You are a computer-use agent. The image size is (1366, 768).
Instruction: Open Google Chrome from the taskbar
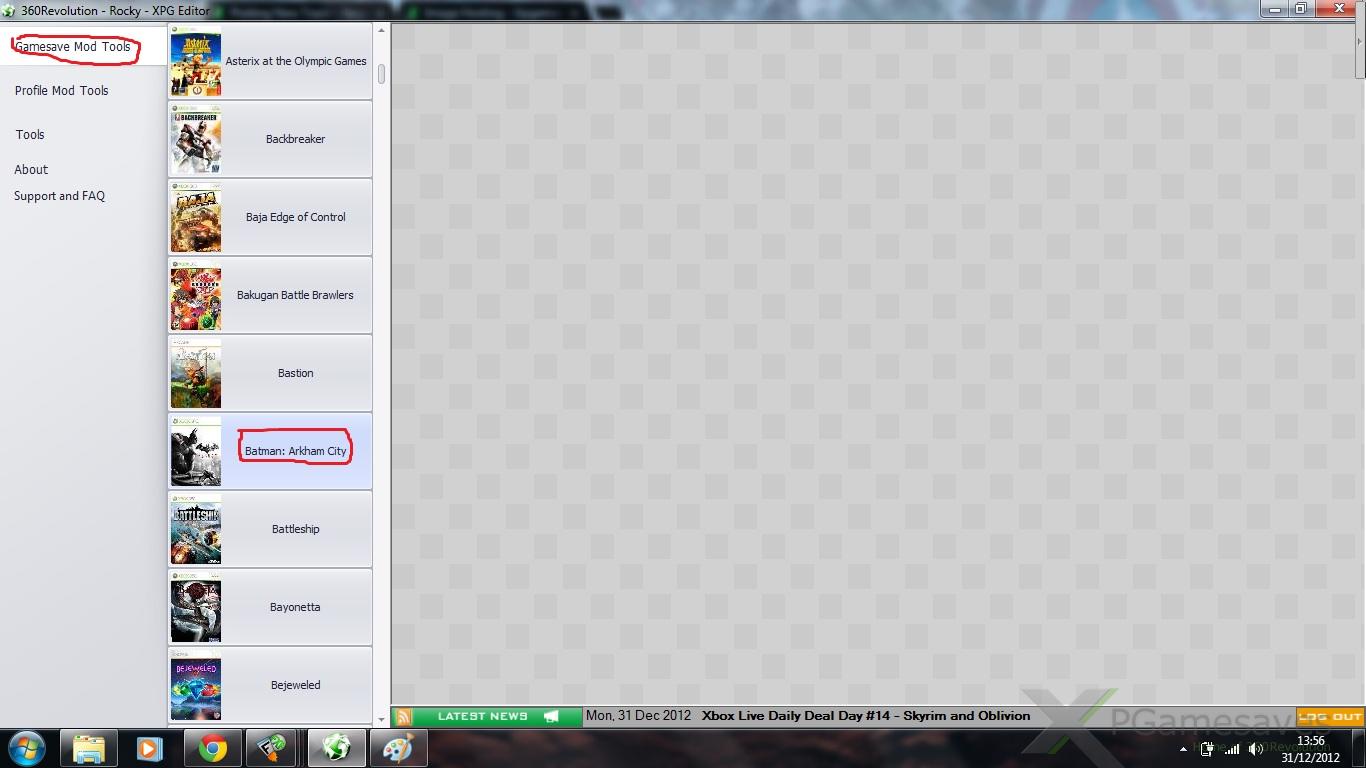(212, 748)
